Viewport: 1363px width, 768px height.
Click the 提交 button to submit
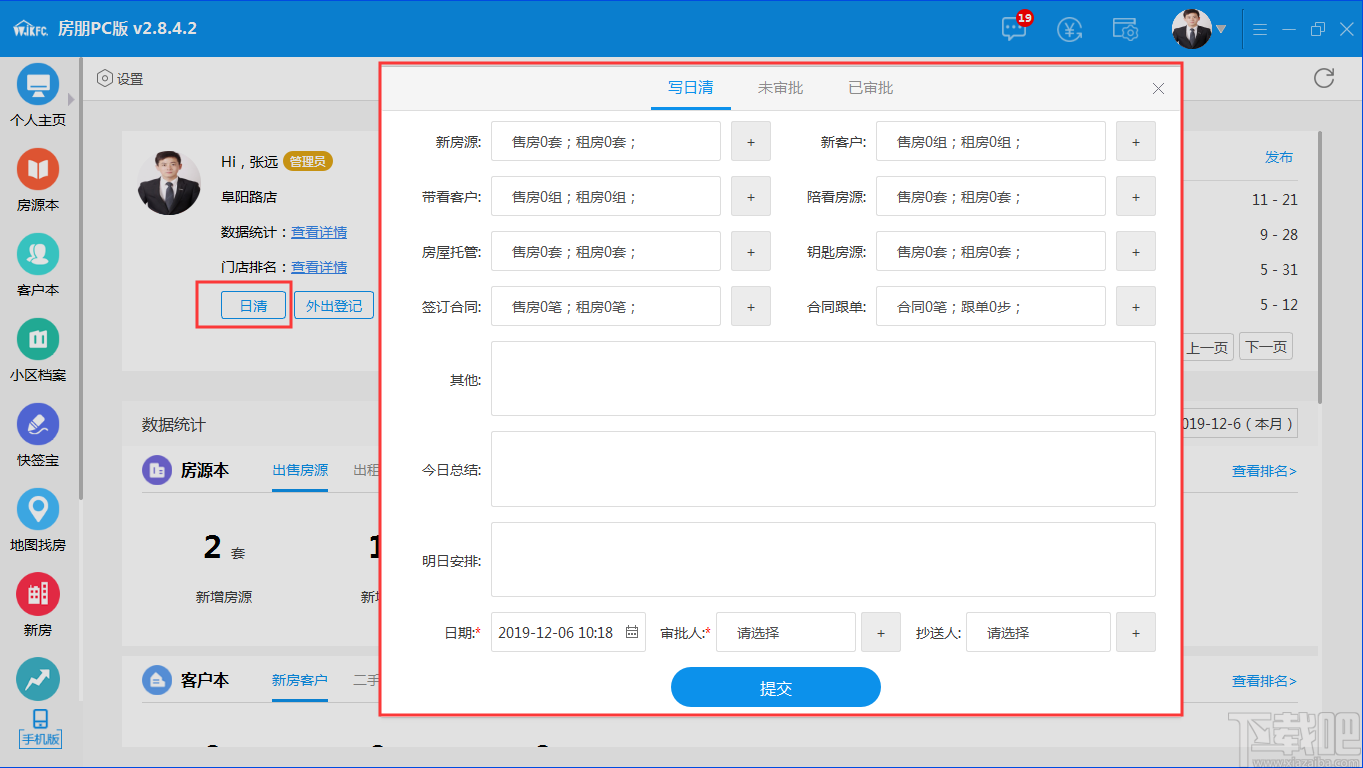coord(775,687)
